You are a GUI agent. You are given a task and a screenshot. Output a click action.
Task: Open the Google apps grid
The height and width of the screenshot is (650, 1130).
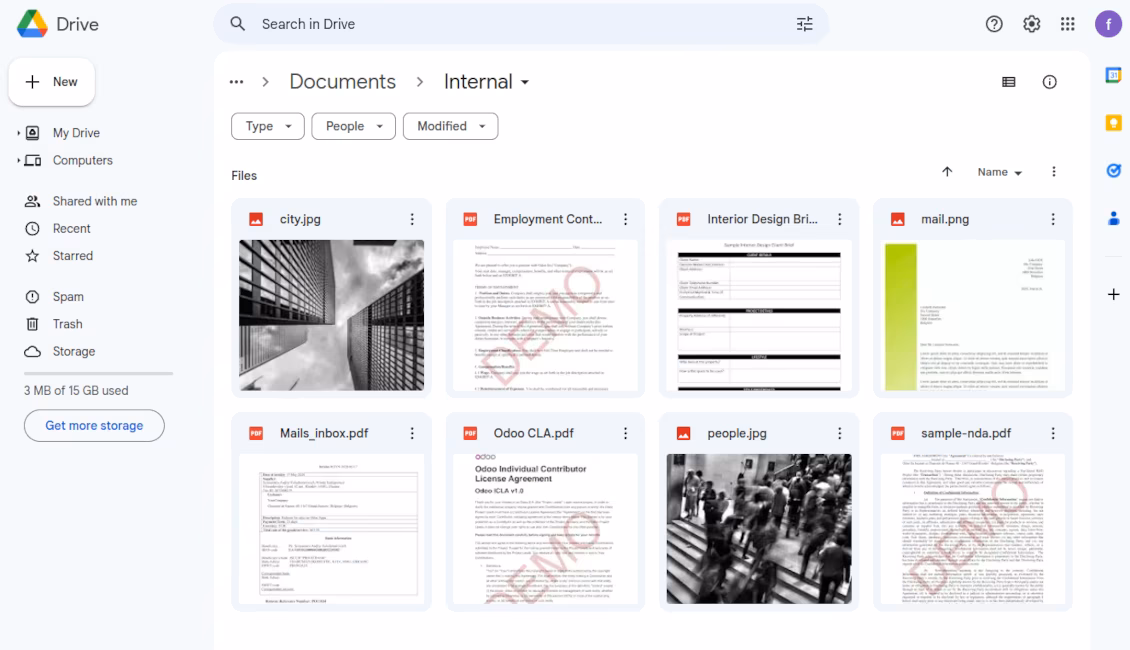click(x=1067, y=24)
